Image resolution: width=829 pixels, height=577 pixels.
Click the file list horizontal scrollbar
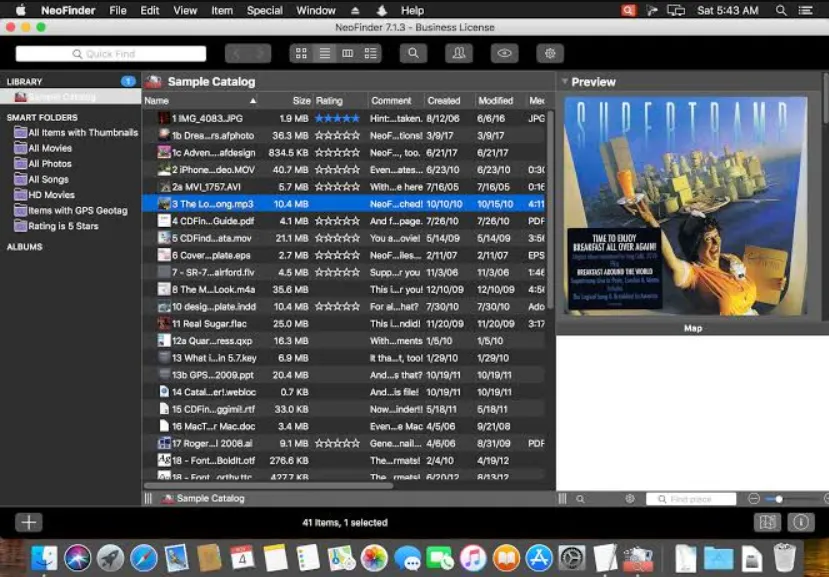pos(269,484)
